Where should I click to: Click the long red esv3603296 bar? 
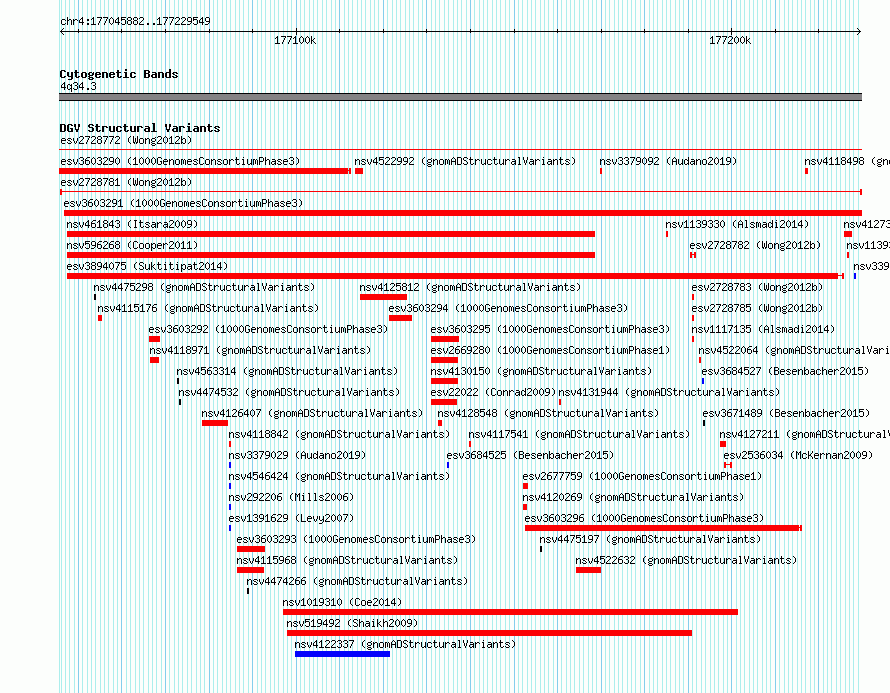pos(663,528)
